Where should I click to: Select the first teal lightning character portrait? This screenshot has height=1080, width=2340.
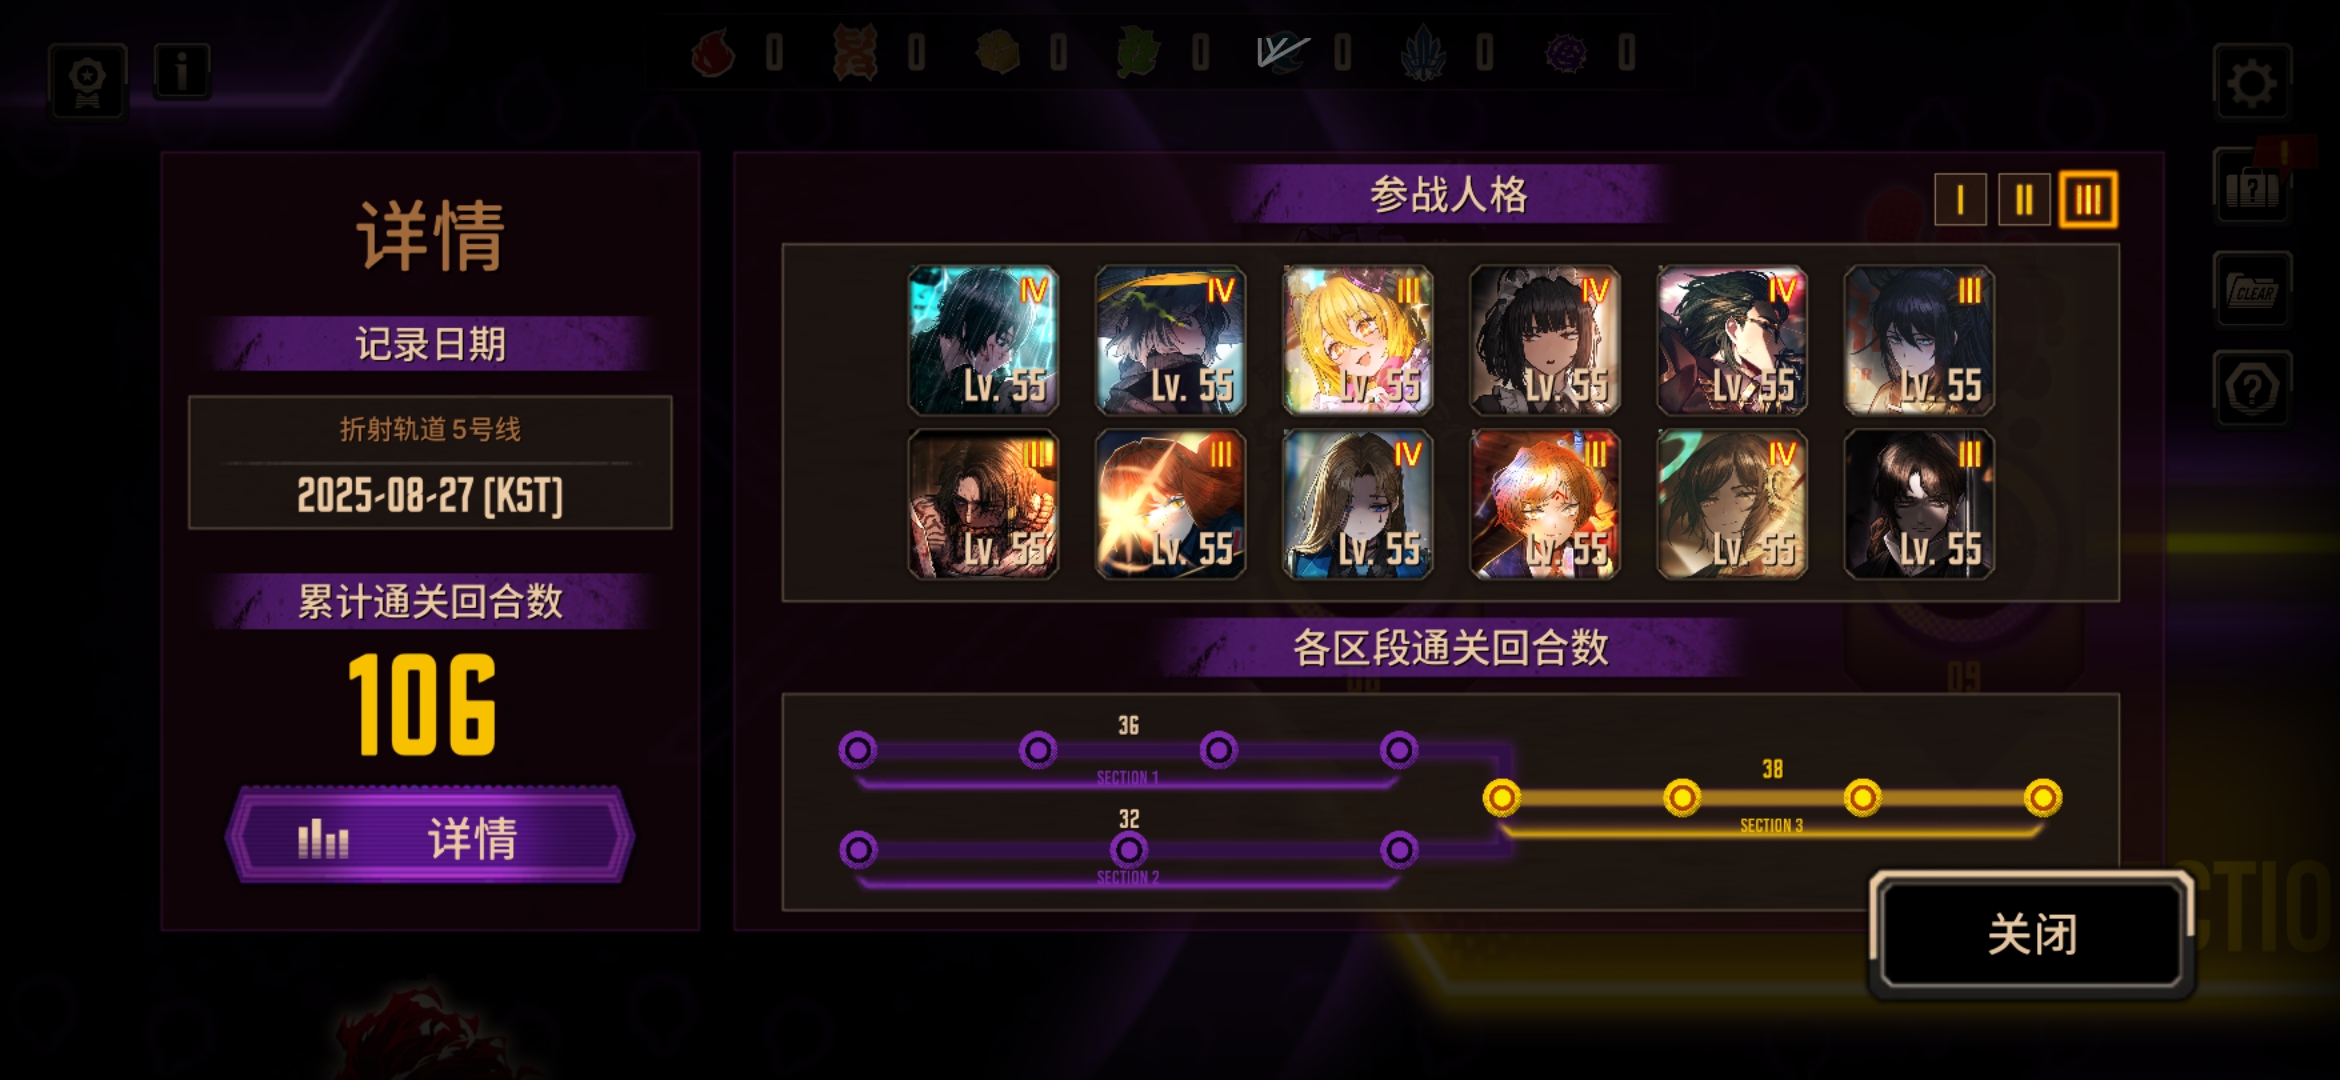point(983,341)
